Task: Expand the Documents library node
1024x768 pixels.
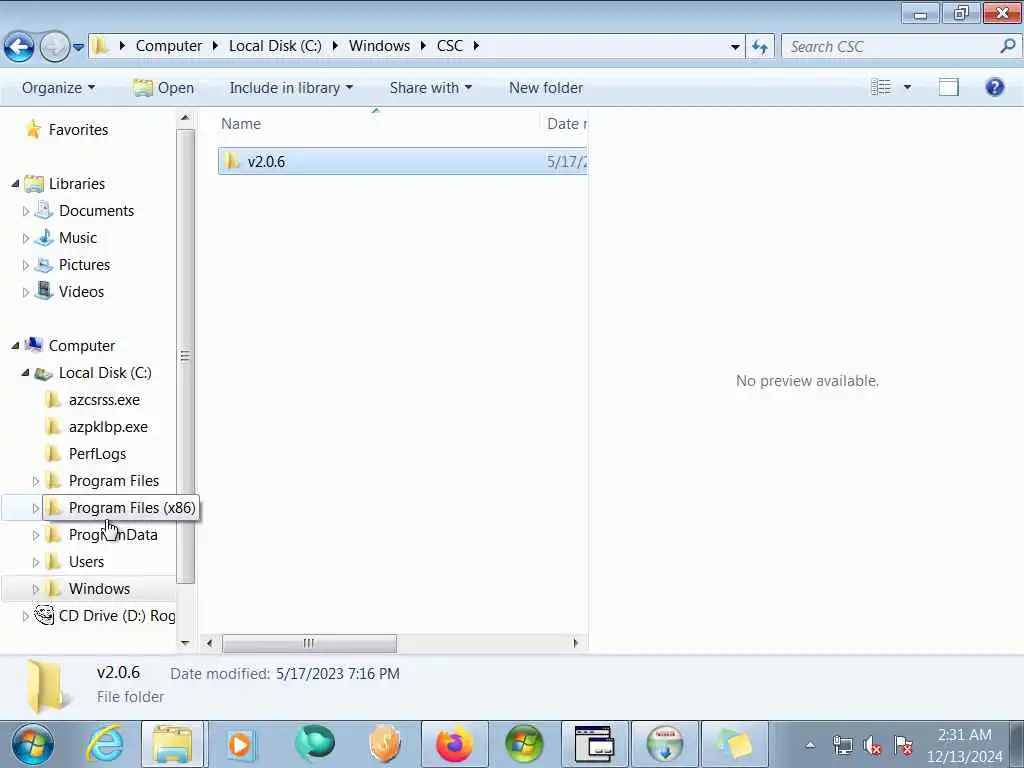Action: (x=25, y=211)
